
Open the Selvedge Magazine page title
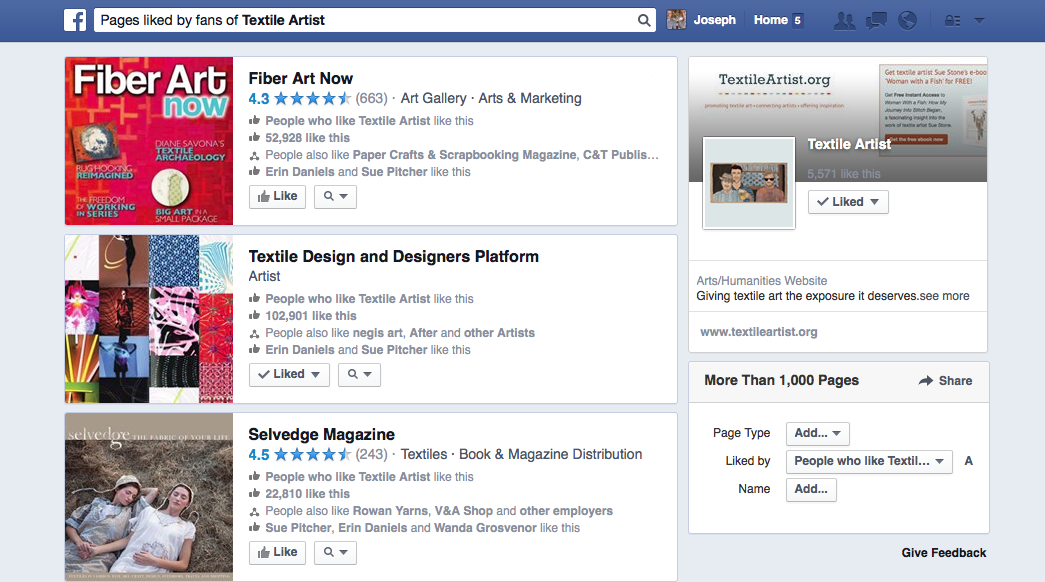click(321, 435)
